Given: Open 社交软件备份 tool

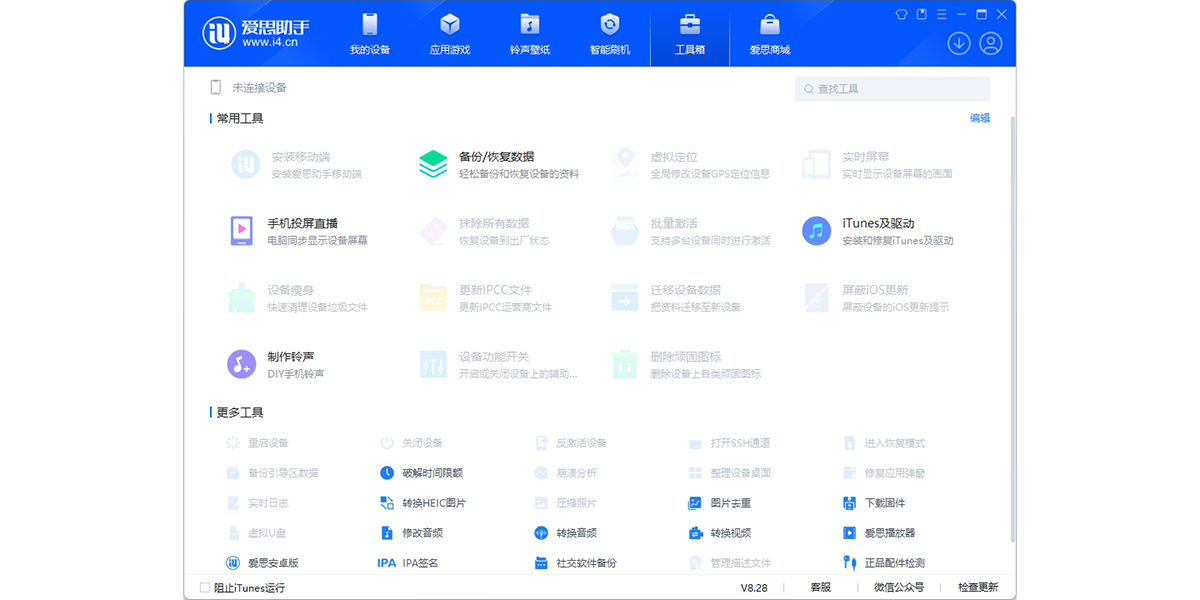Looking at the screenshot, I should [575, 563].
